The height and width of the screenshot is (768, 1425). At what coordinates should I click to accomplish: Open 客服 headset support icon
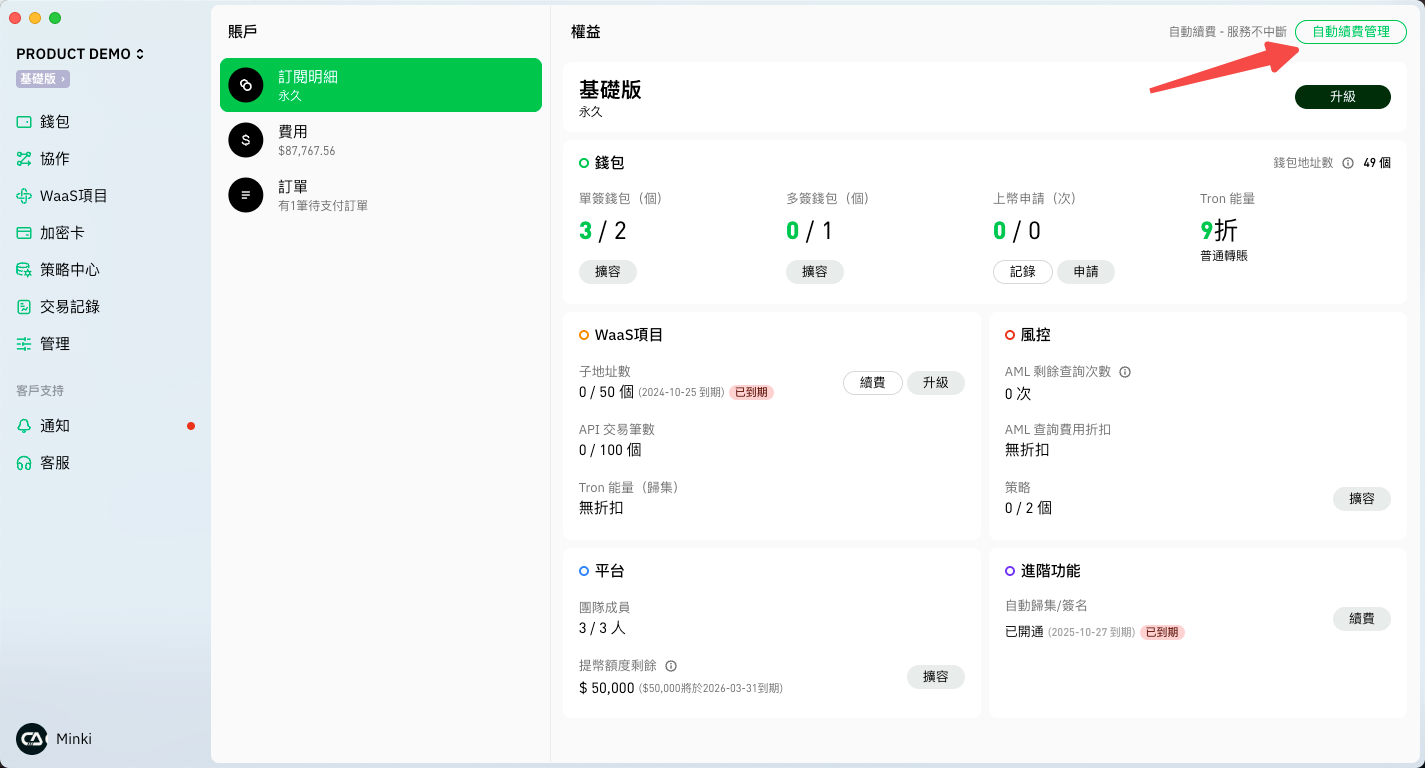coord(24,463)
